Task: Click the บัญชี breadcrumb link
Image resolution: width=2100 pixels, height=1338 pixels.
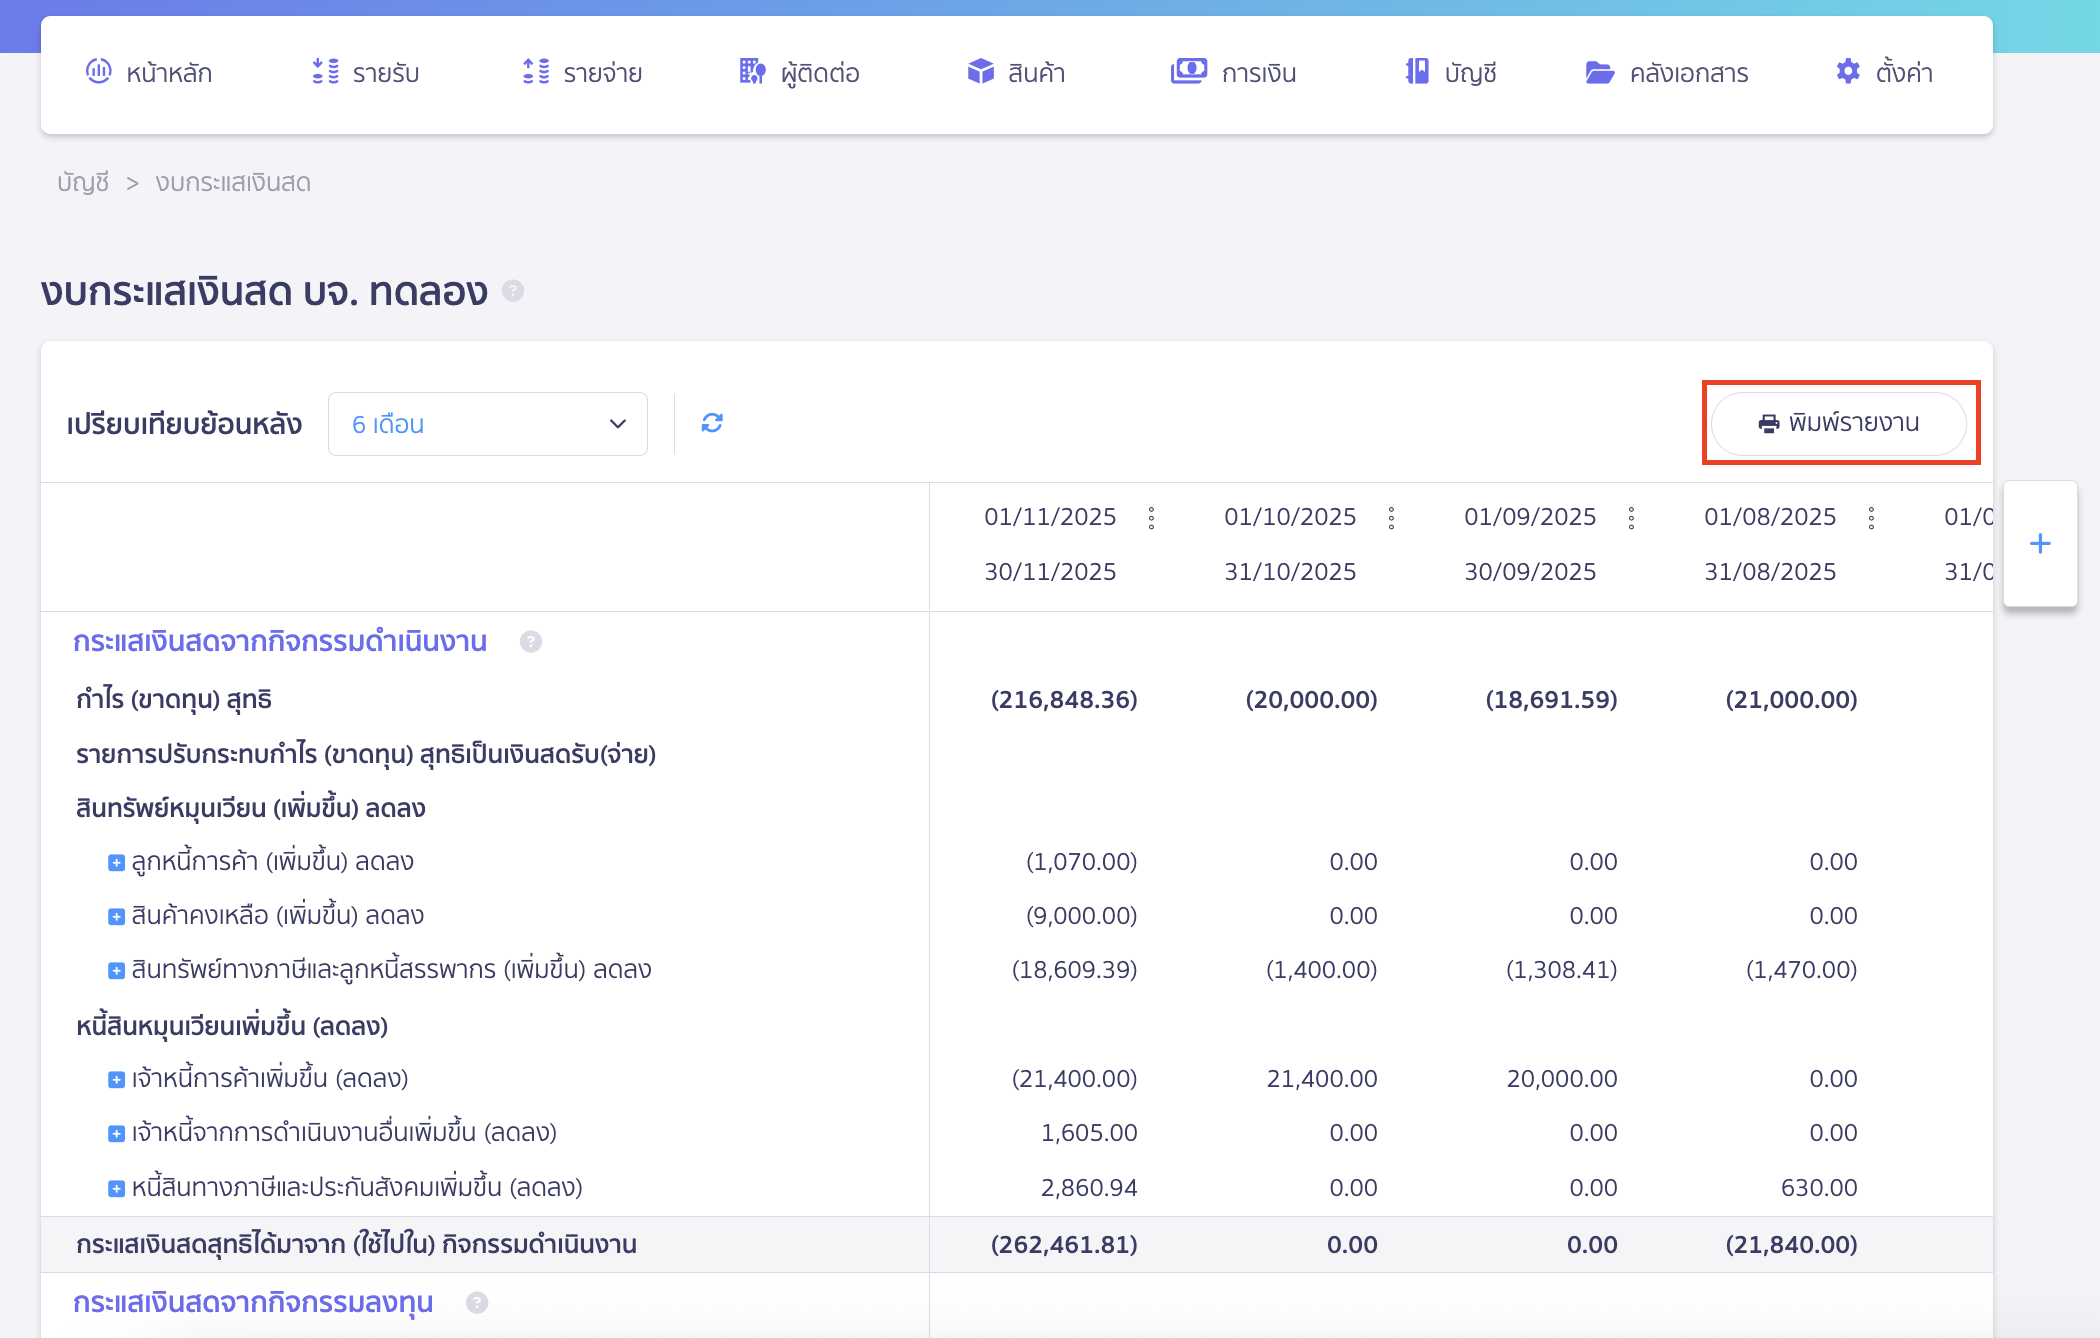Action: 82,183
